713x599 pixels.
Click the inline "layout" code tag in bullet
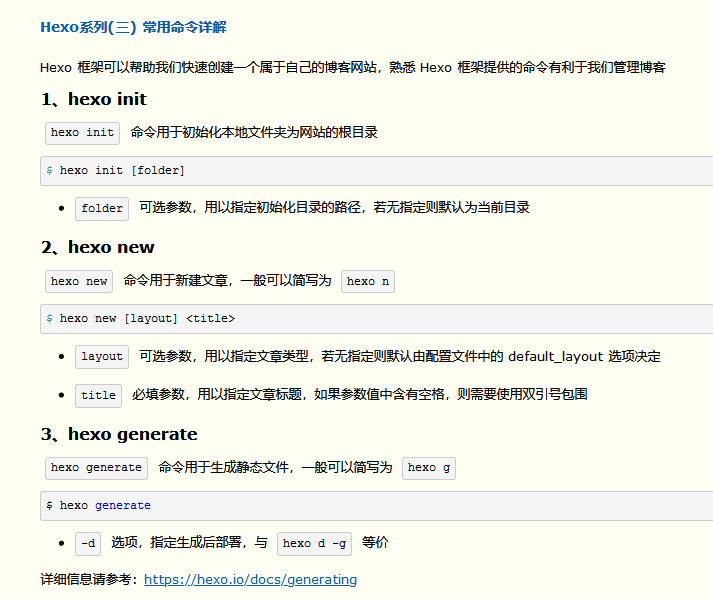102,357
